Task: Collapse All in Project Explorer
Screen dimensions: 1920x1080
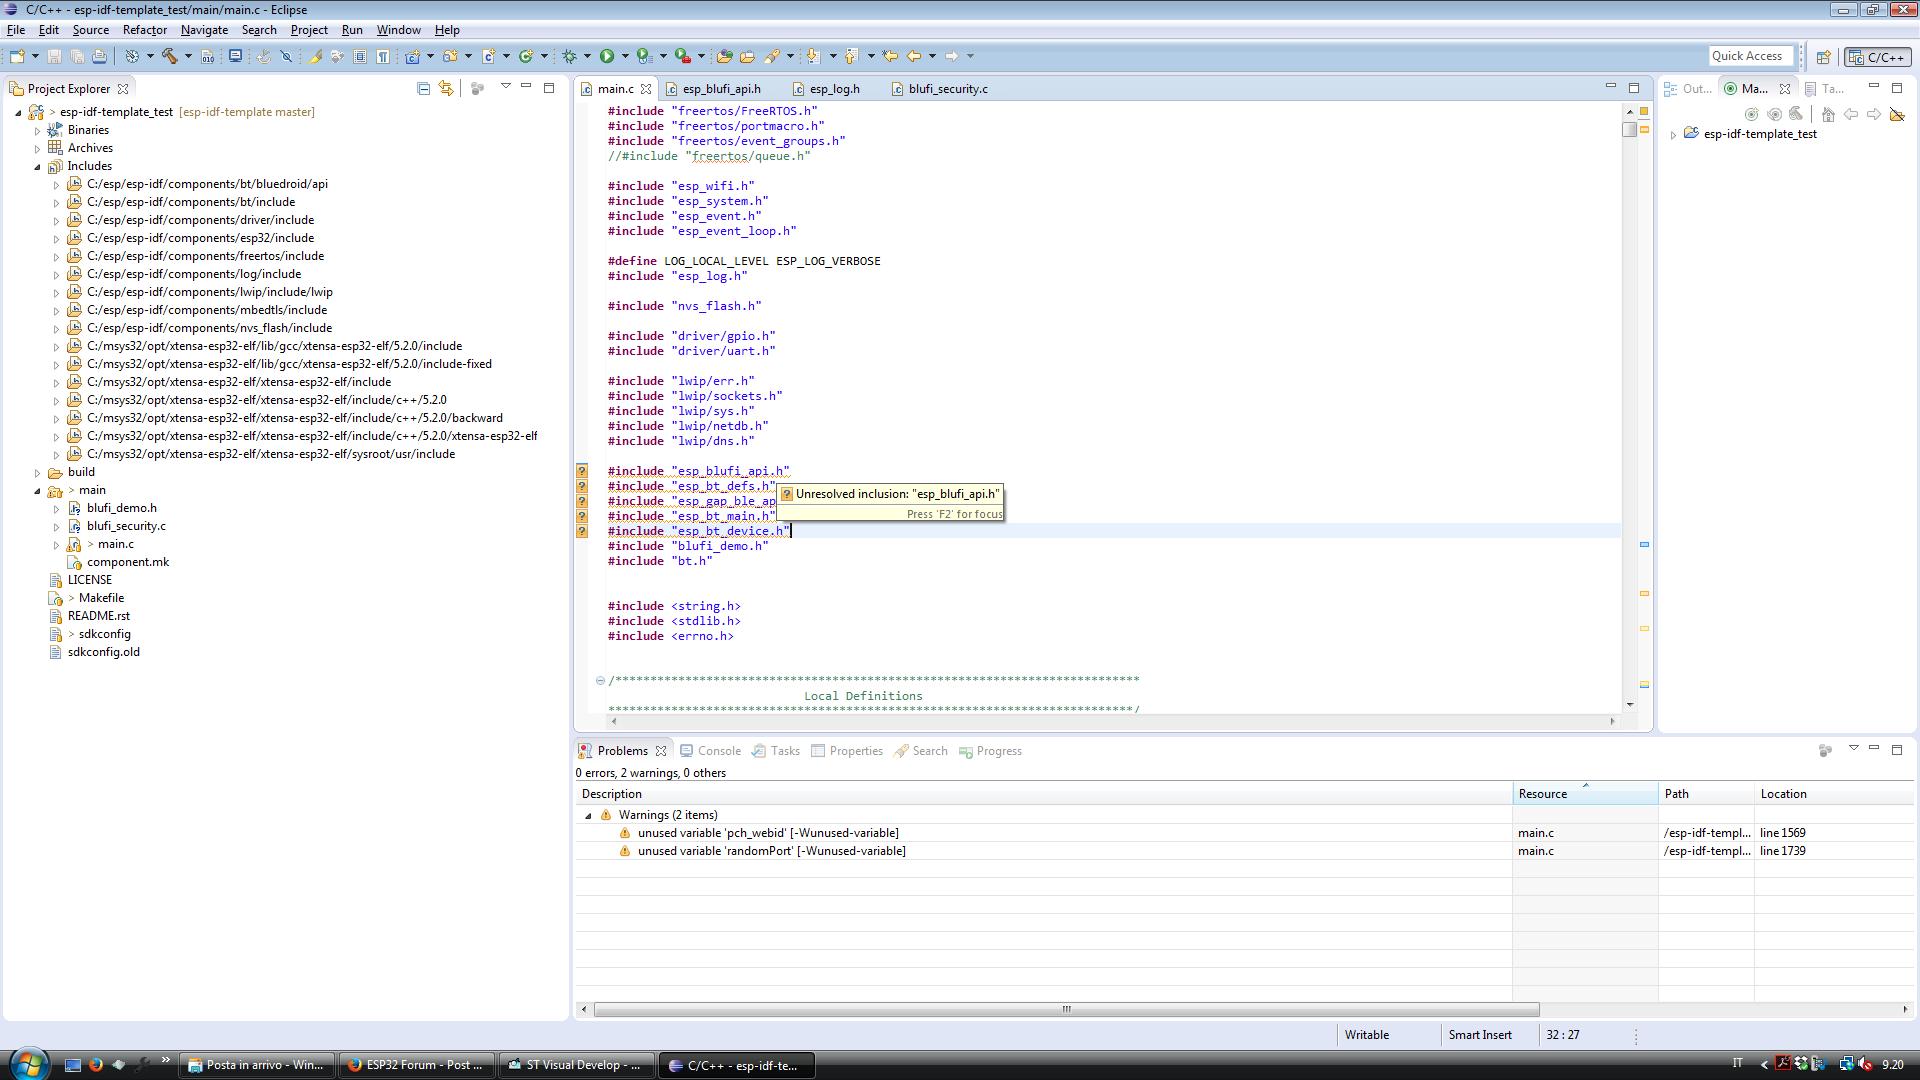Action: [x=423, y=88]
